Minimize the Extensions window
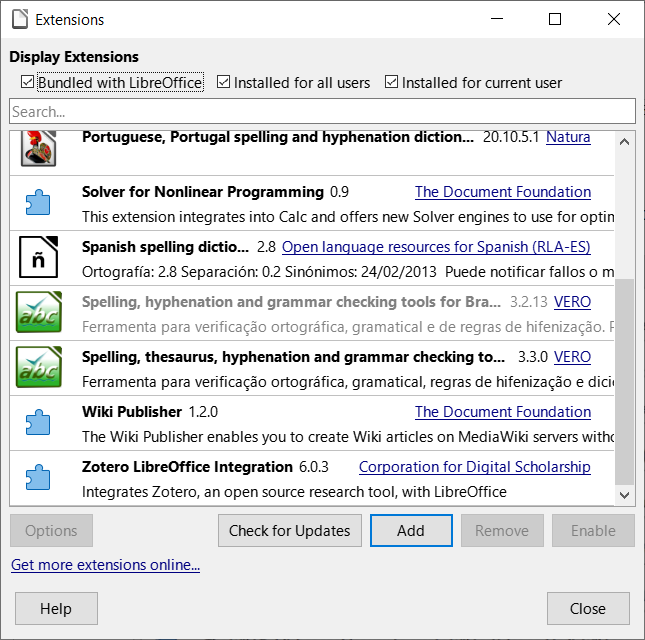The image size is (645, 640). [x=497, y=19]
